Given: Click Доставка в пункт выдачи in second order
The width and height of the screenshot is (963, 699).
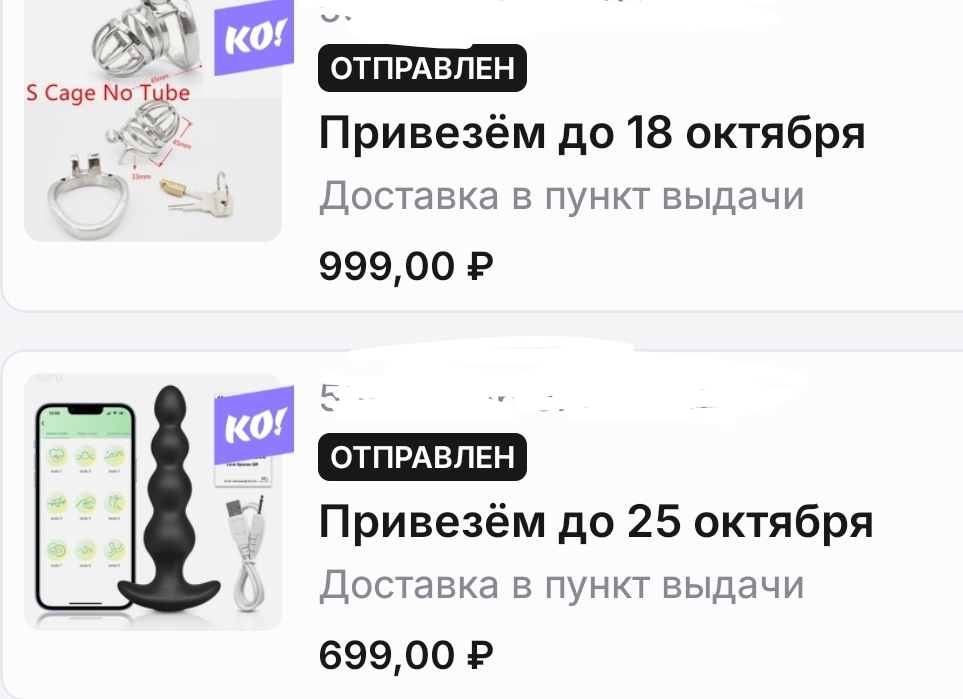Looking at the screenshot, I should [561, 585].
